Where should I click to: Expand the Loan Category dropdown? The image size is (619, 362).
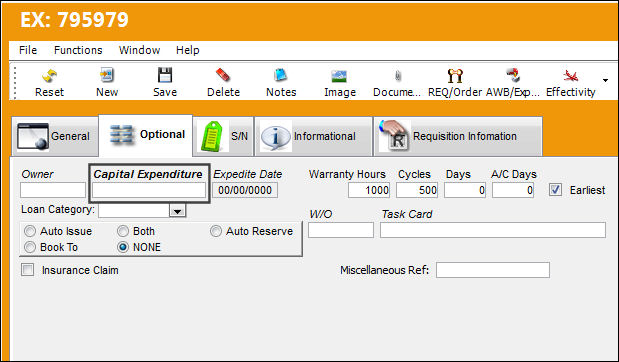[177, 211]
